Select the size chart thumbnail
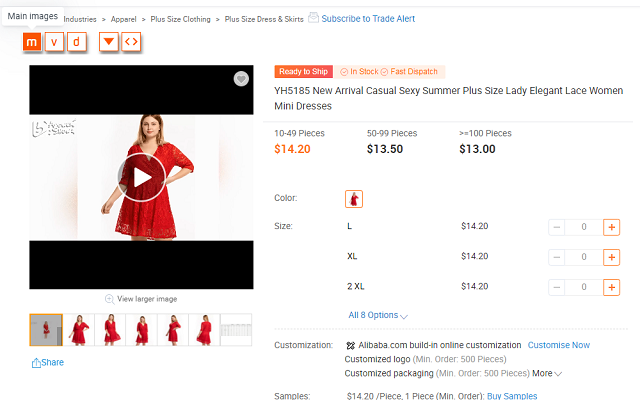This screenshot has width=640, height=400. pyautogui.click(x=235, y=329)
